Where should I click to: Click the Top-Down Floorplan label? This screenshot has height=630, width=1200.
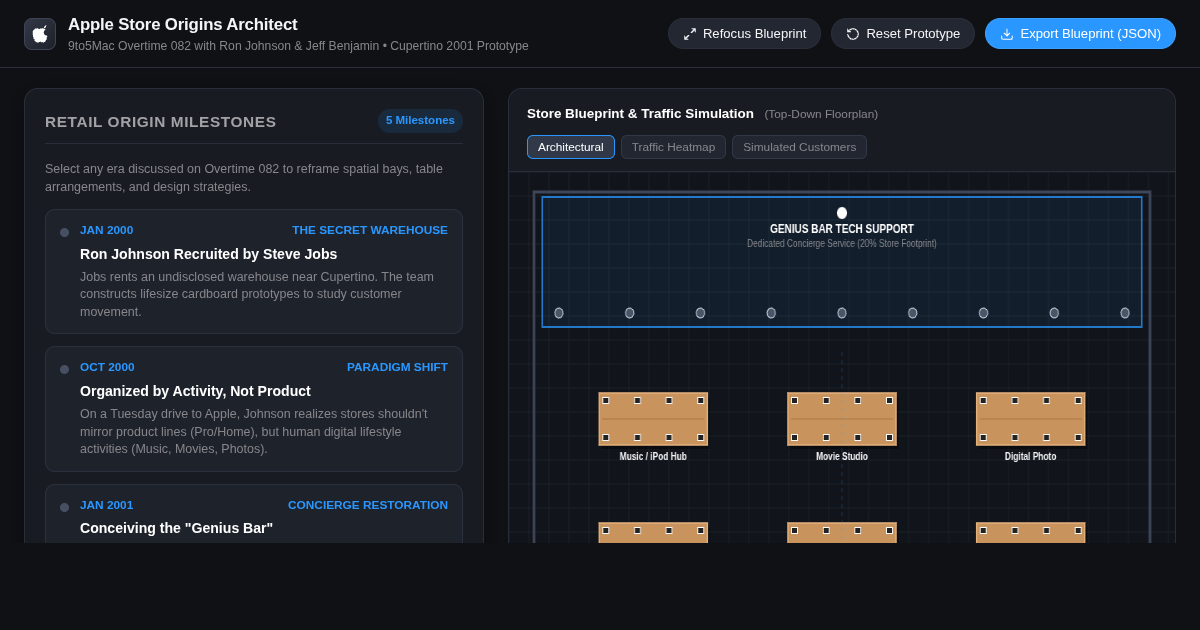click(821, 114)
